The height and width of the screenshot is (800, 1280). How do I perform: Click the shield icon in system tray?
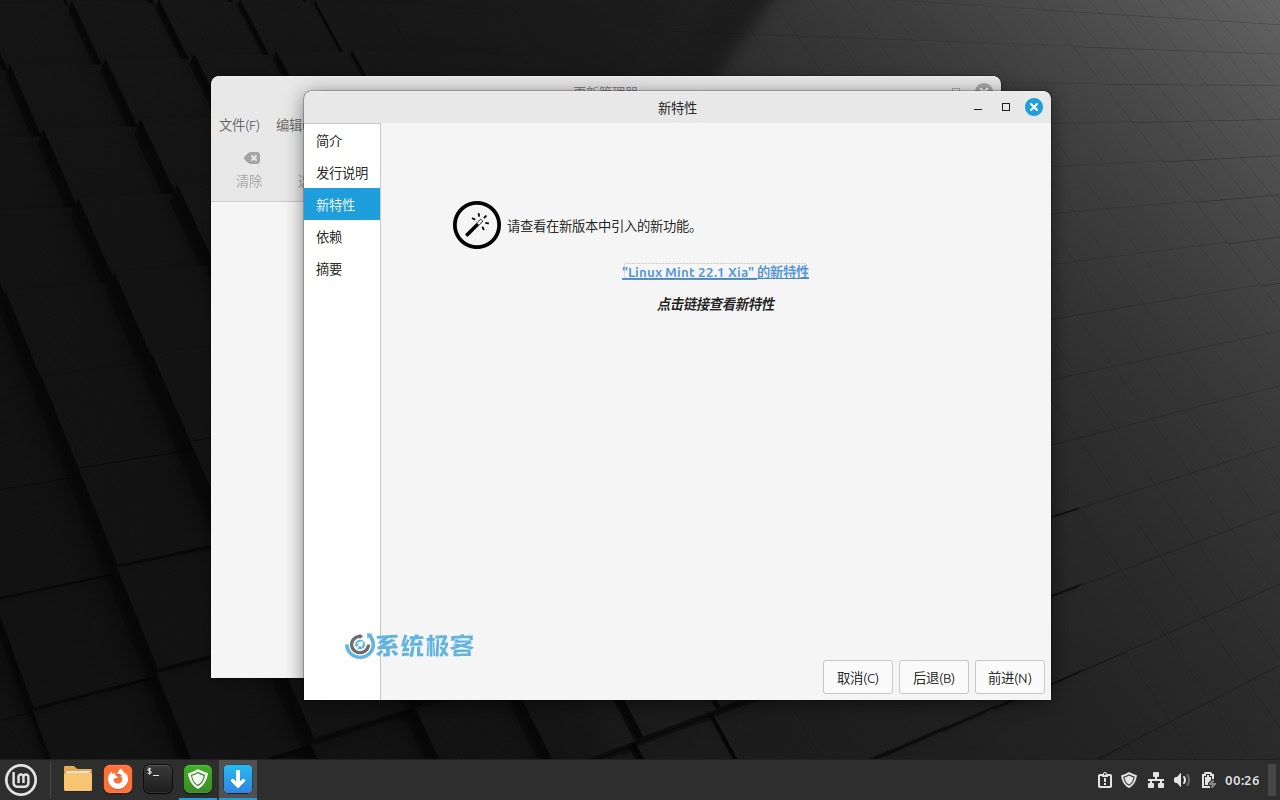1130,780
